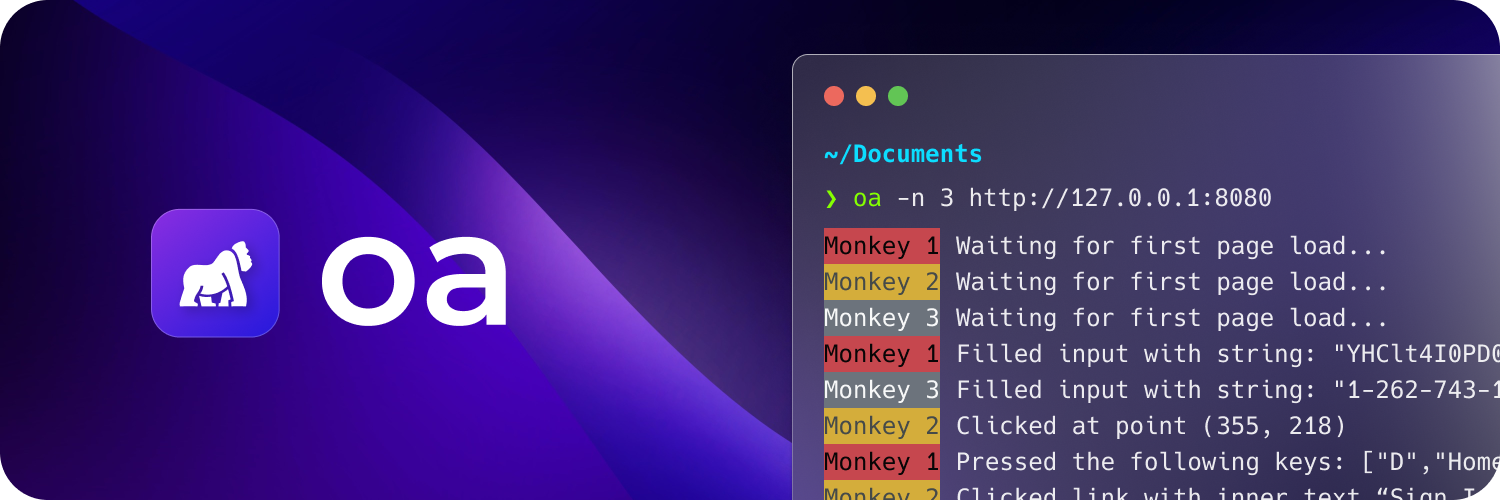Close the terminal with the red button

(834, 96)
